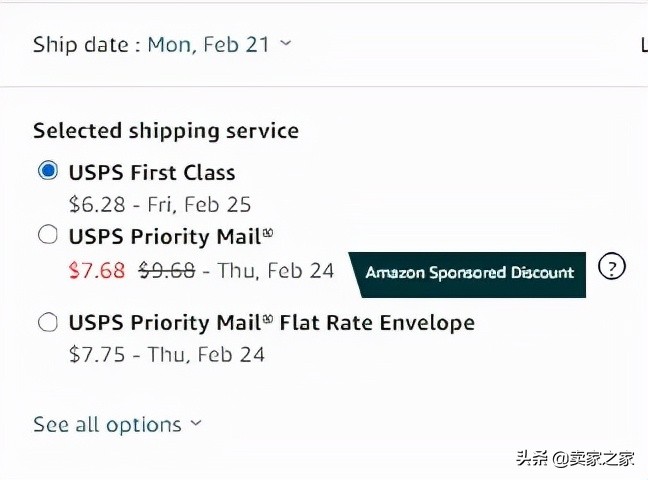Click the Mon, Feb 21 ship date
Image resolution: width=648 pixels, height=480 pixels.
coord(210,44)
